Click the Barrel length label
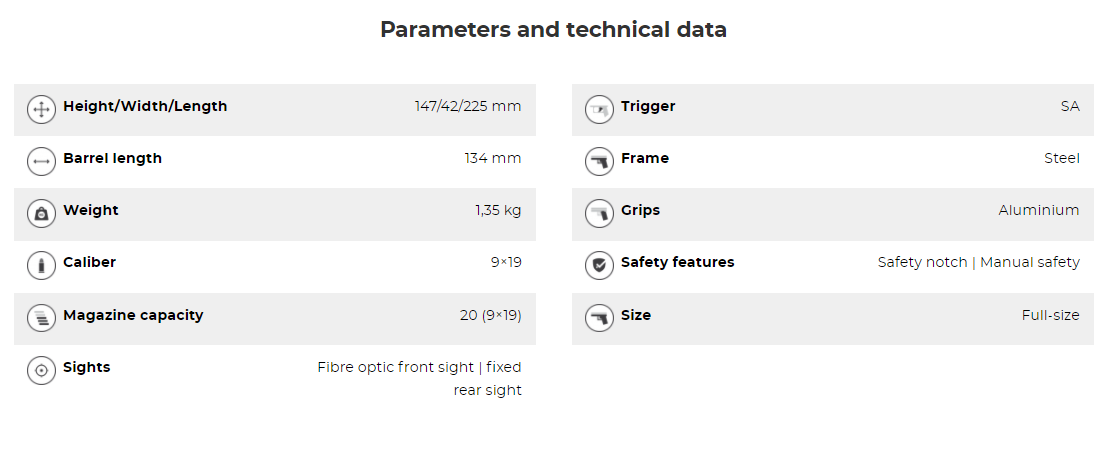Image resolution: width=1109 pixels, height=454 pixels. 112,158
